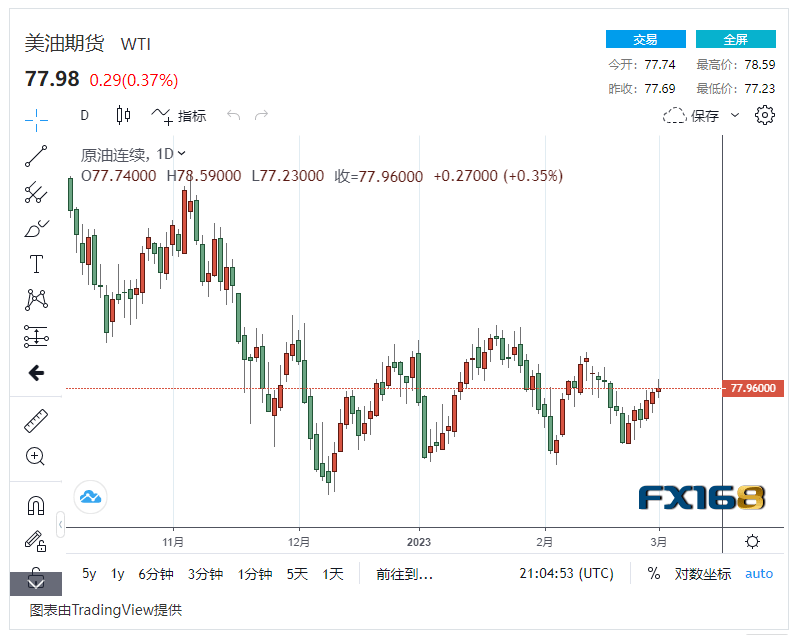Click the 交易 button
Image resolution: width=800 pixels, height=635 pixels.
click(645, 39)
